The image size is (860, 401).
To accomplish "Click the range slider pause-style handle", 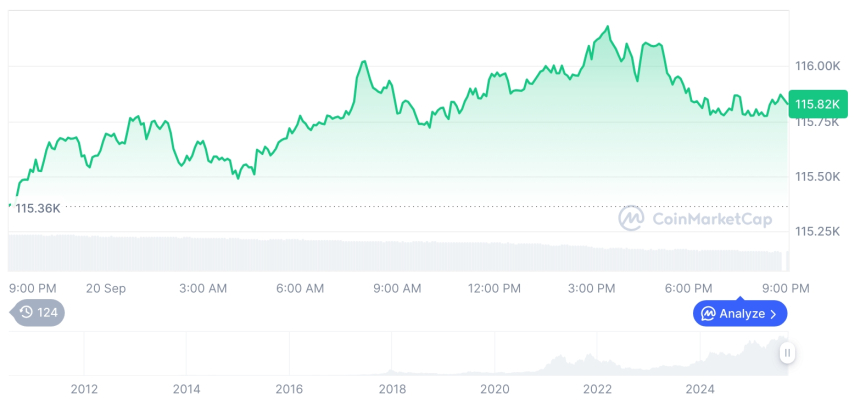I will pos(788,353).
